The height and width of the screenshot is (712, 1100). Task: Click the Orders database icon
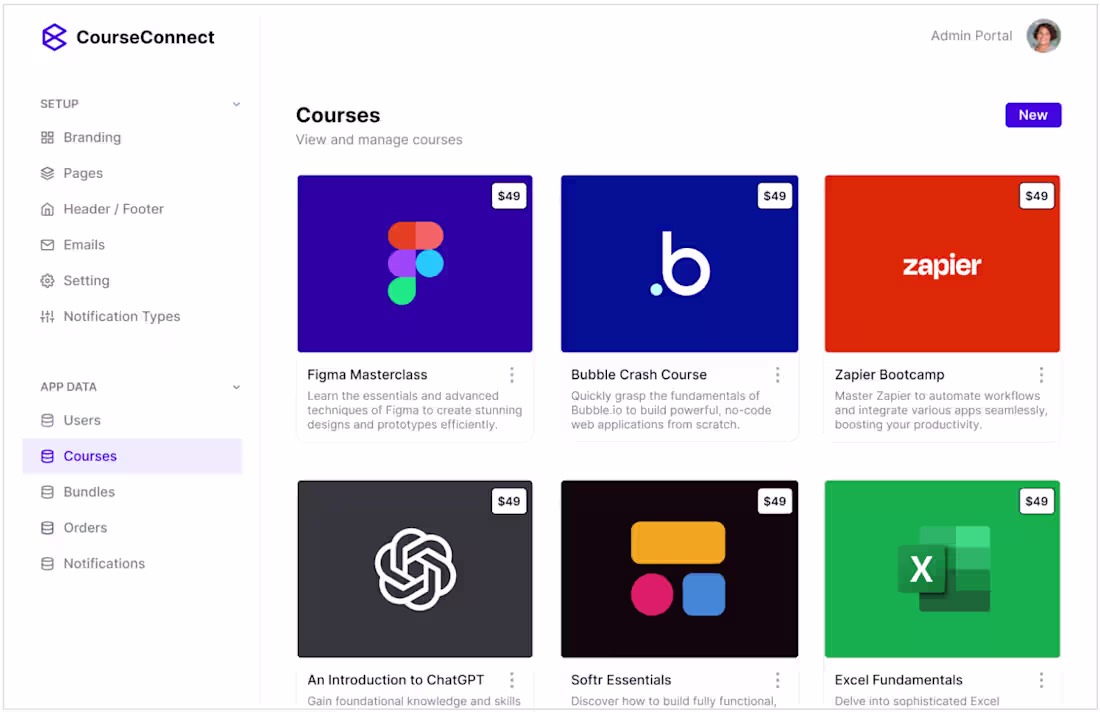click(47, 528)
